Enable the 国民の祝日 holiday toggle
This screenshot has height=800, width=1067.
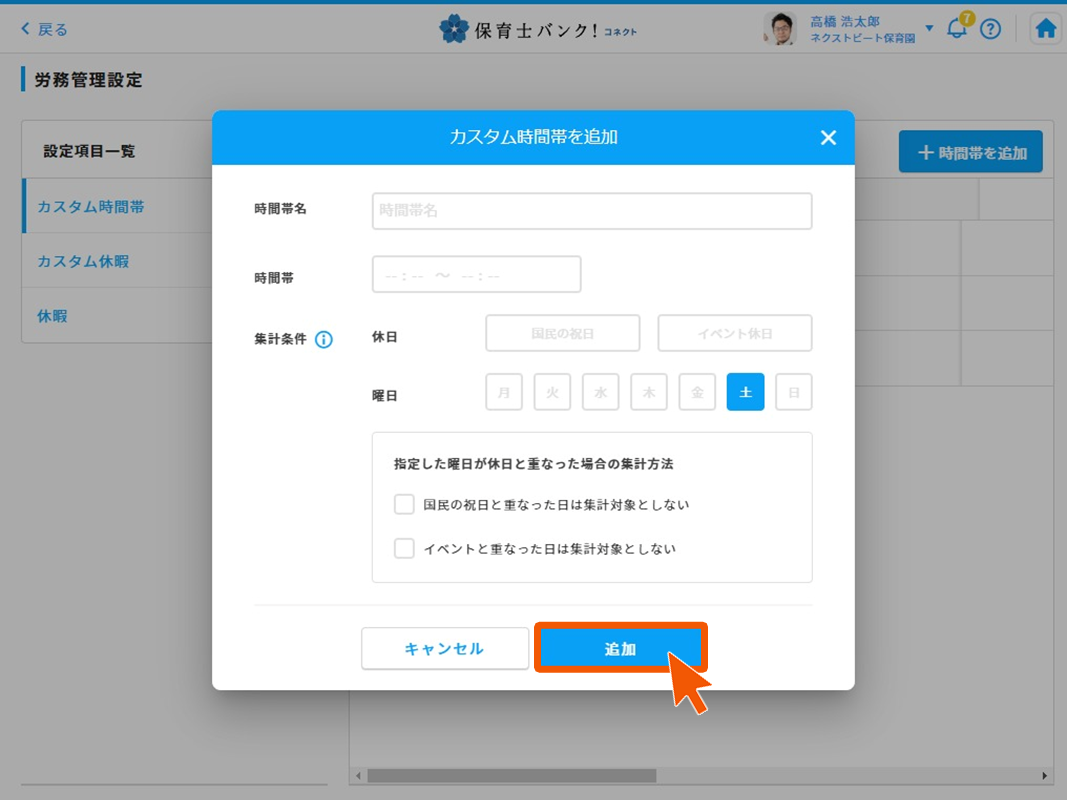point(562,334)
